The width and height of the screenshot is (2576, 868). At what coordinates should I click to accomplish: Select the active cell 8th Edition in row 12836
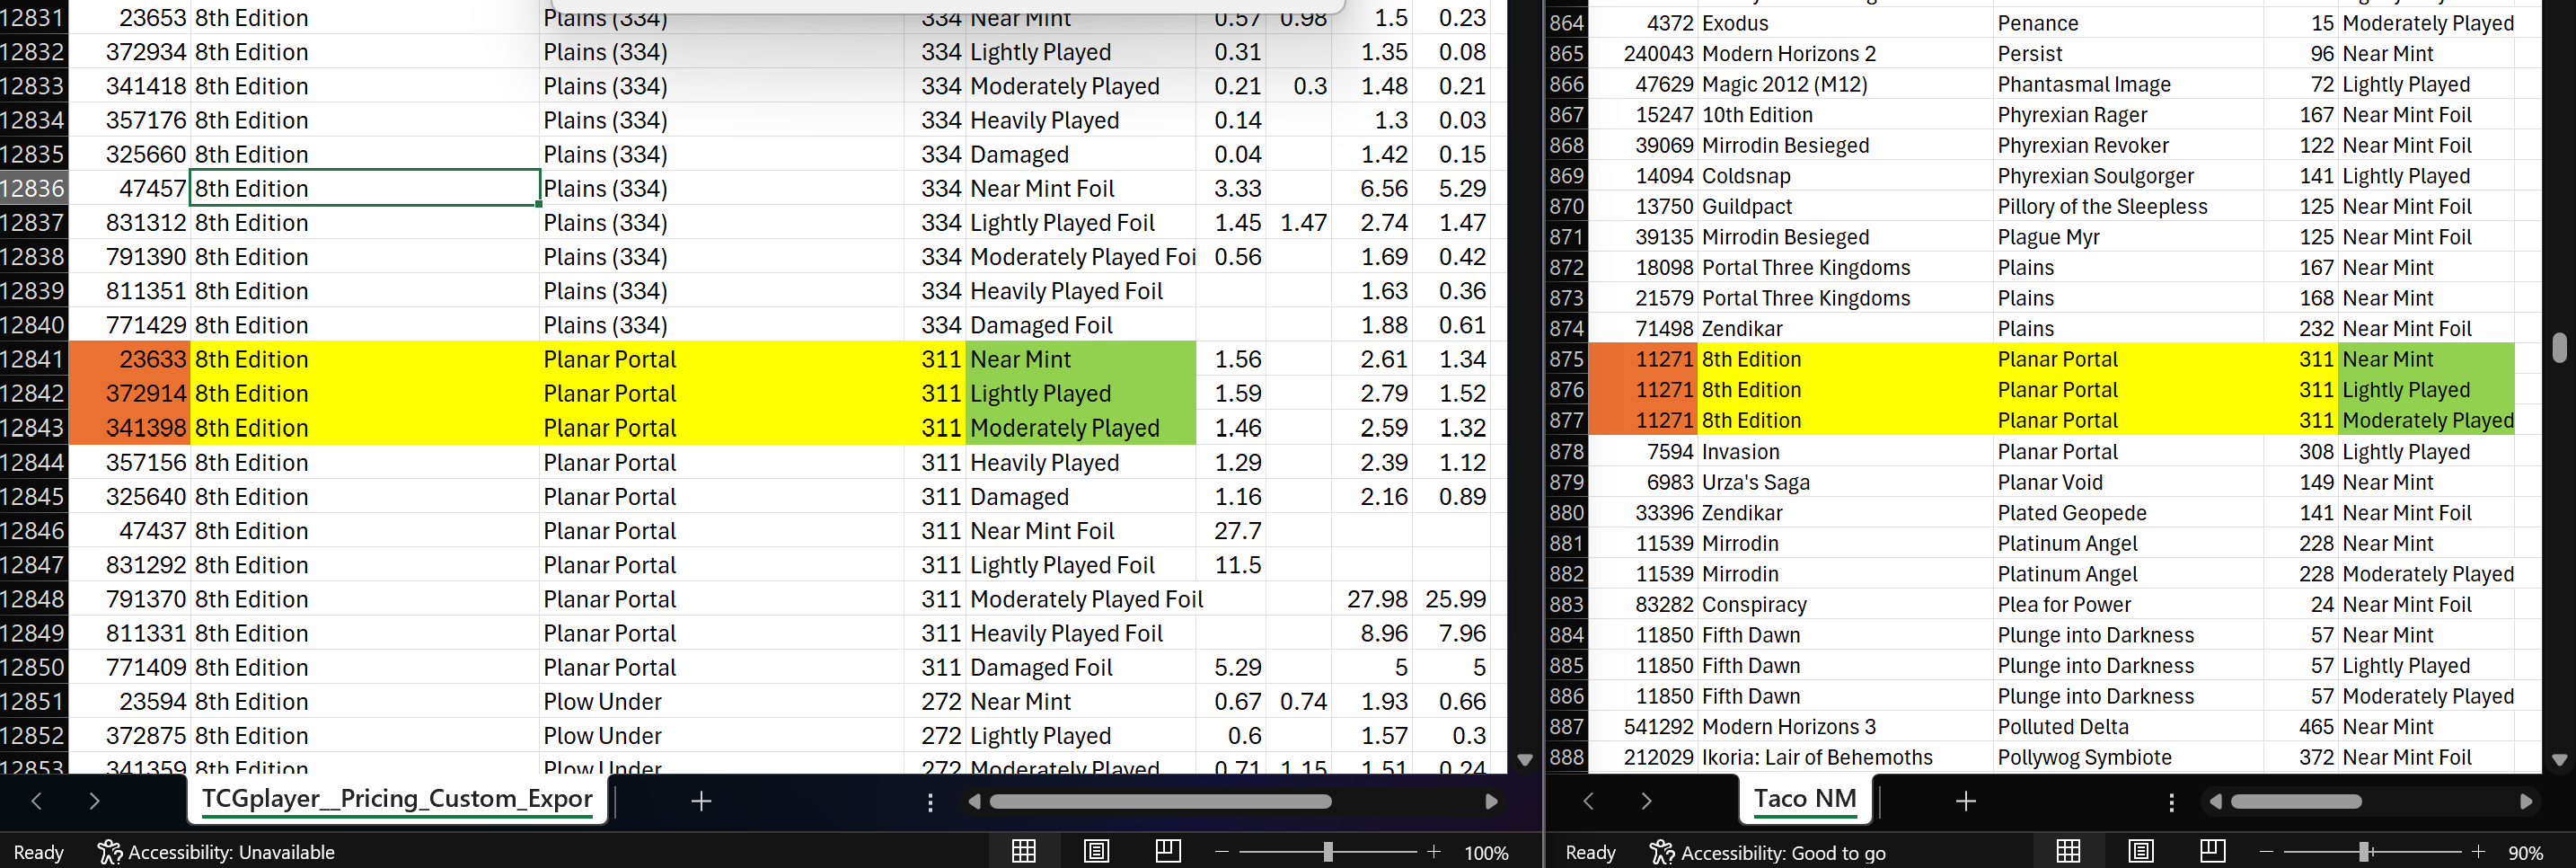tap(365, 188)
